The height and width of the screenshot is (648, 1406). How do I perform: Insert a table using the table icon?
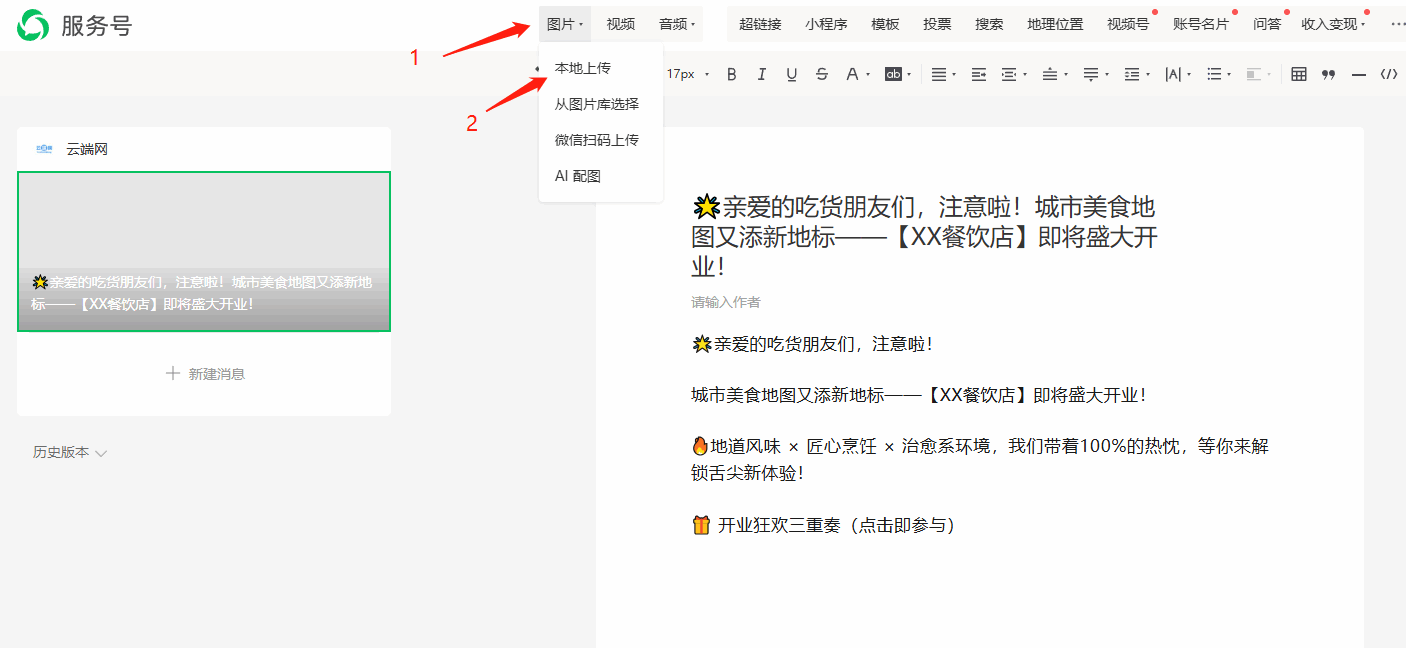click(1299, 74)
